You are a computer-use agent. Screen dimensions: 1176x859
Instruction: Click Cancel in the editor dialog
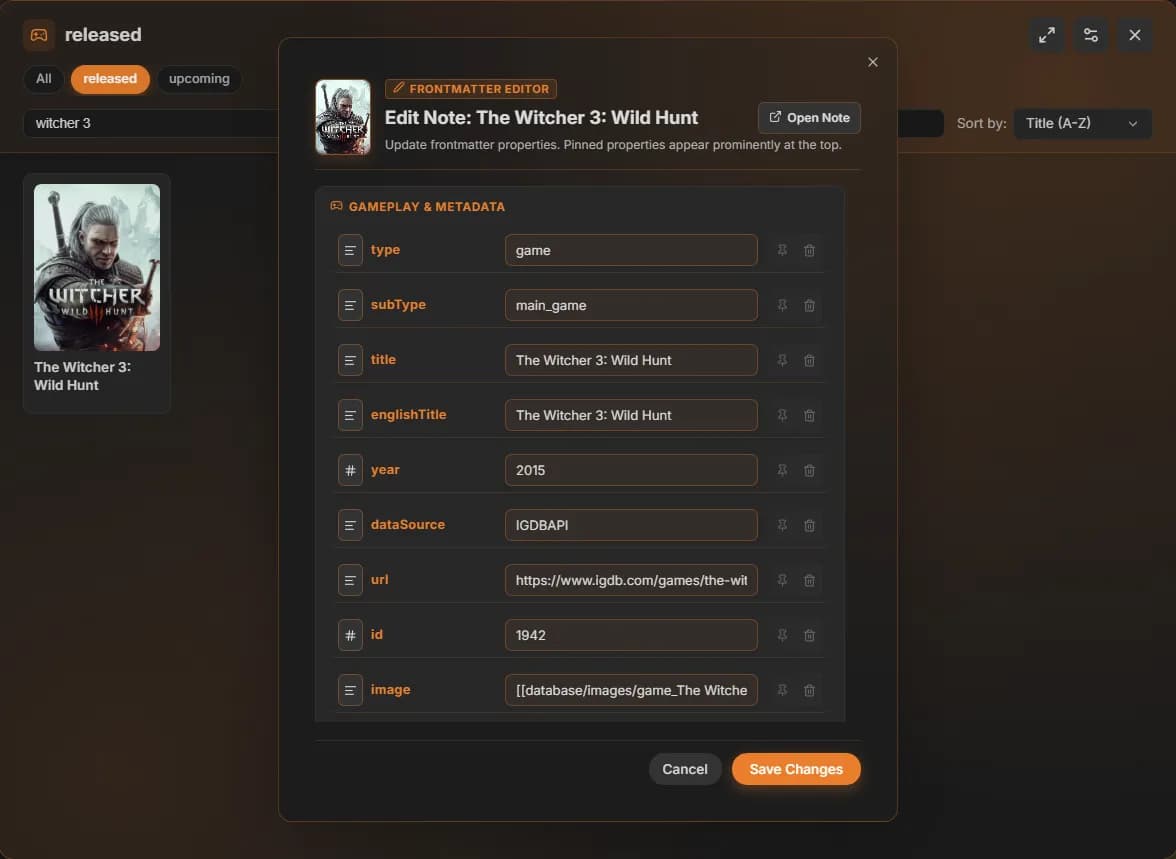[x=685, y=769]
